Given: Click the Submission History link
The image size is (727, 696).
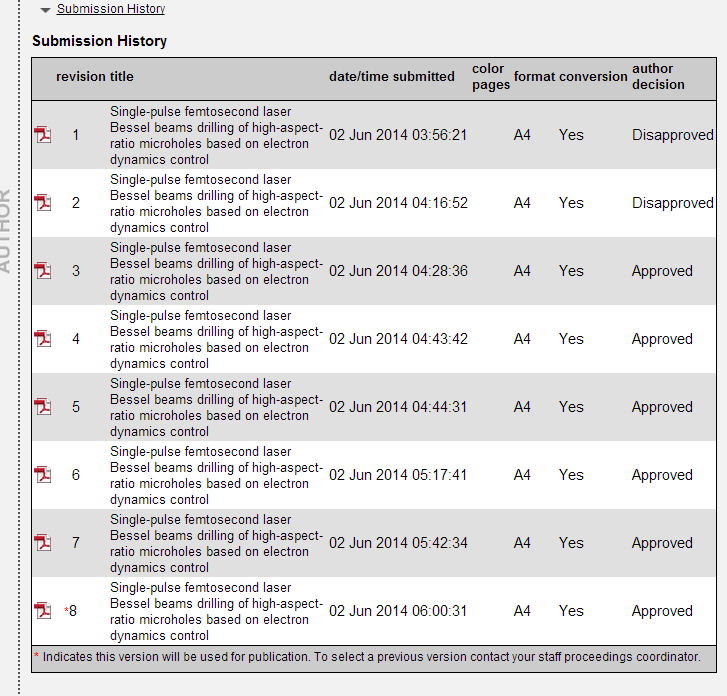Looking at the screenshot, I should pos(111,9).
